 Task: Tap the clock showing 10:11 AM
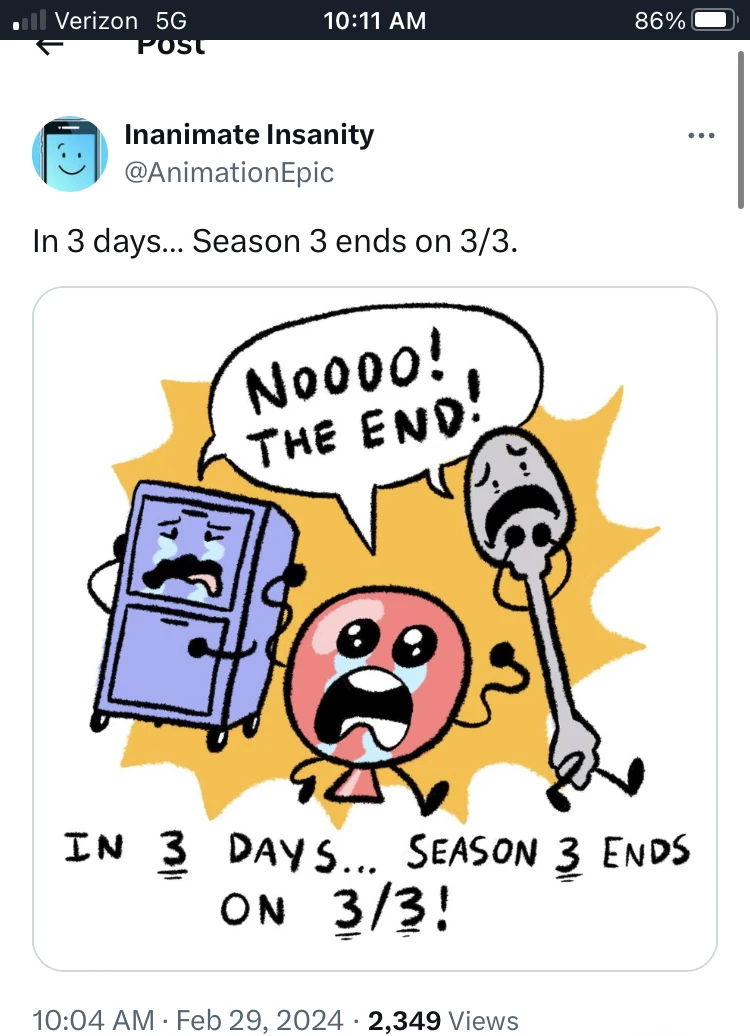point(374,19)
